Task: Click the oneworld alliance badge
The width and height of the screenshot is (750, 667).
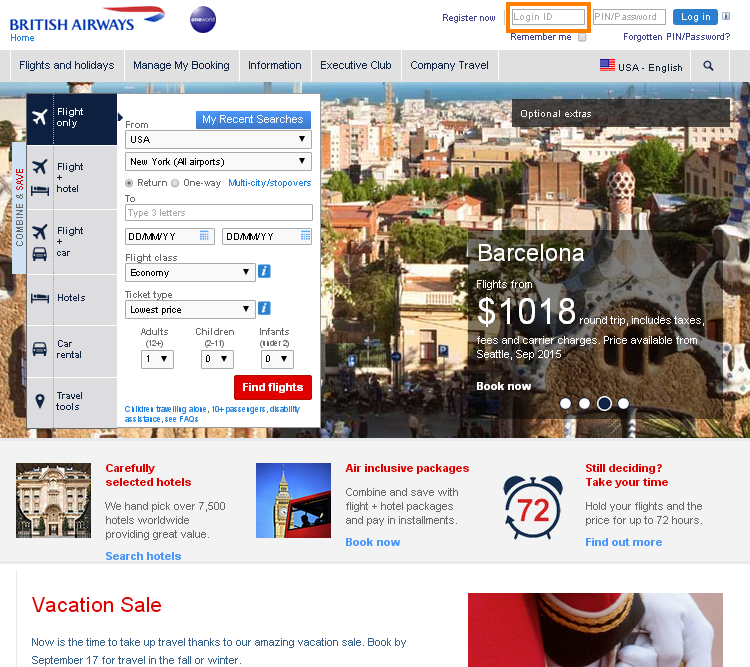Action: click(202, 19)
